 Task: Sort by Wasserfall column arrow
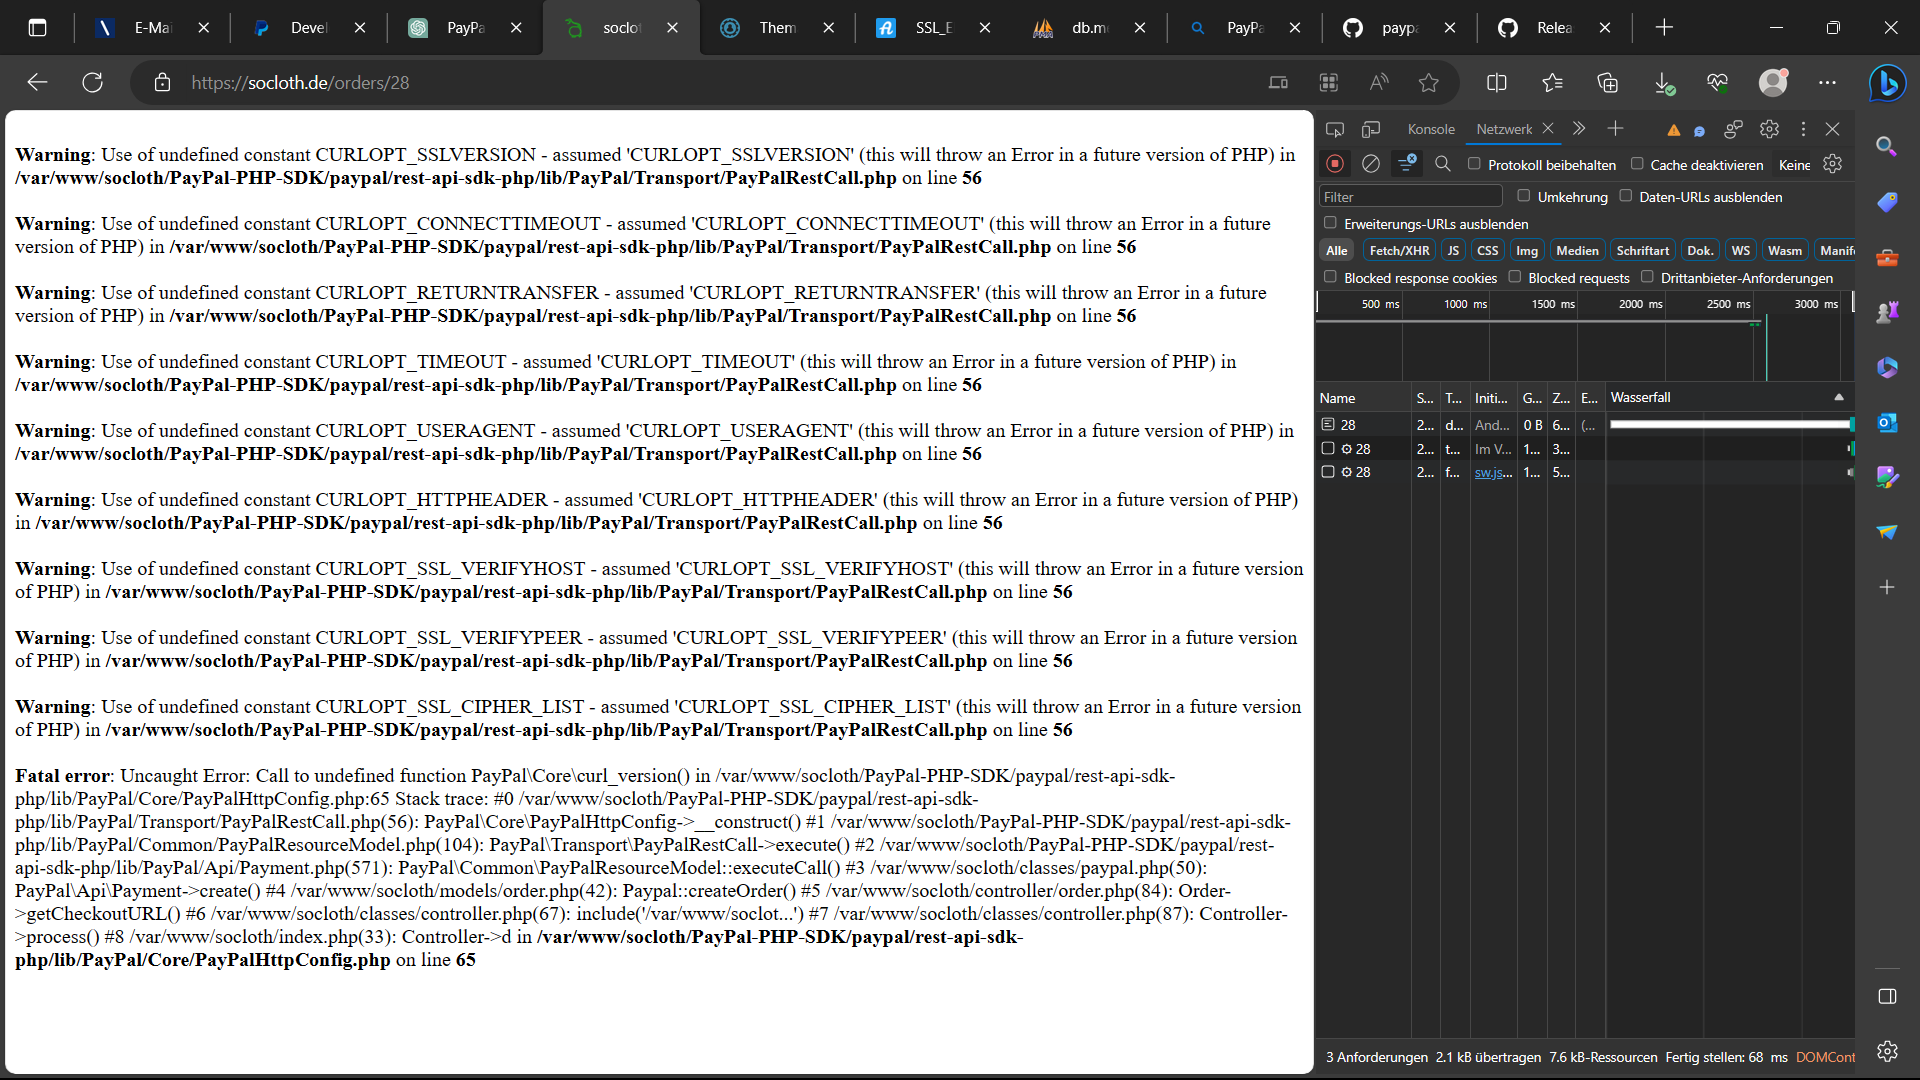coord(1838,398)
